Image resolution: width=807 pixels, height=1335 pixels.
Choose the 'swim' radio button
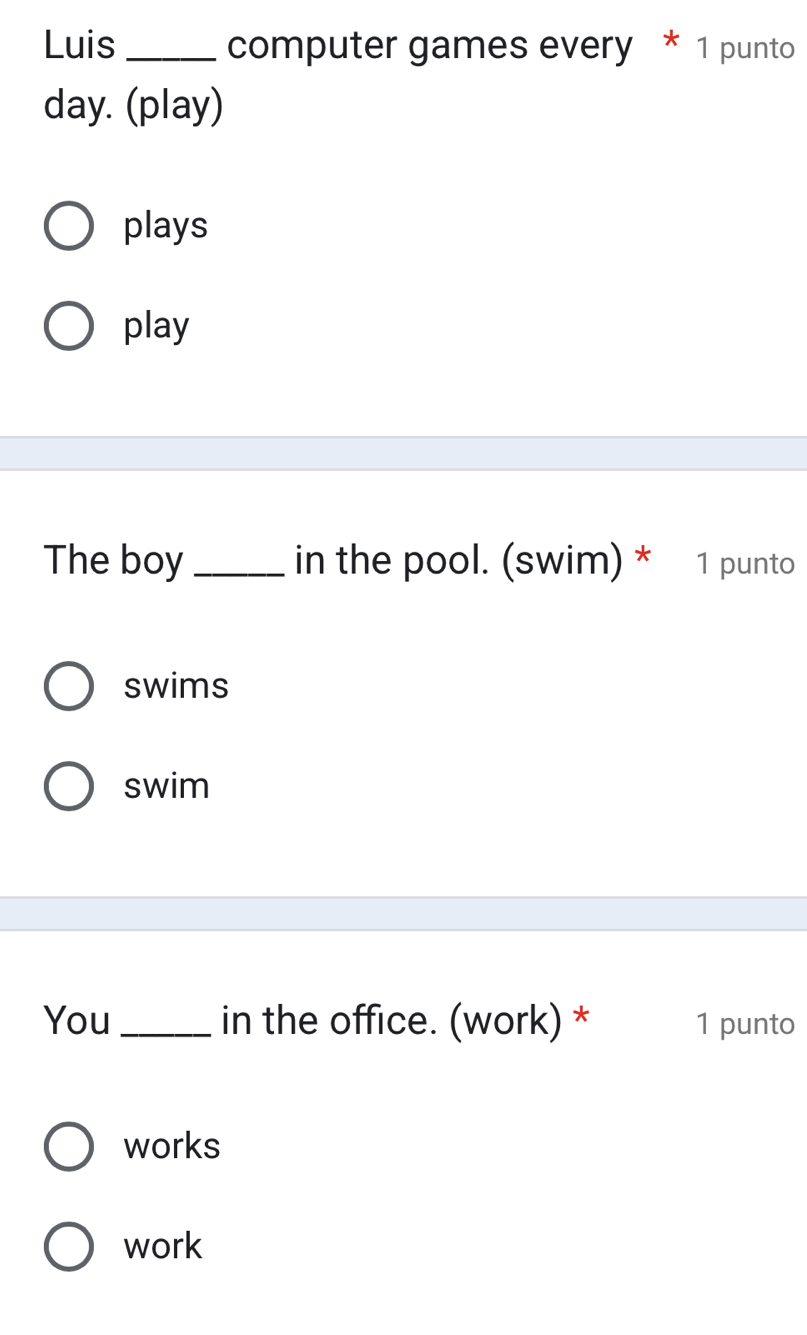coord(69,786)
